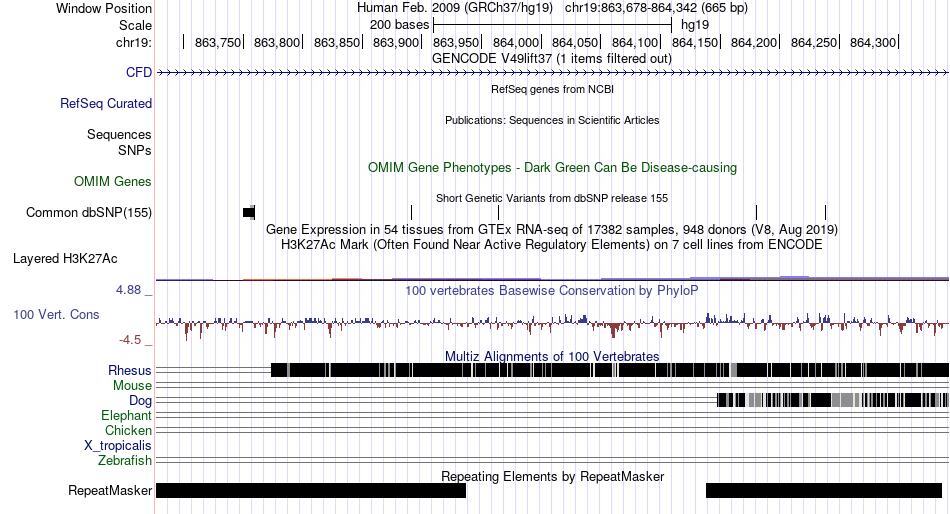Click the hg19 scale label
Screen dimensions: 950x514
pos(695,25)
